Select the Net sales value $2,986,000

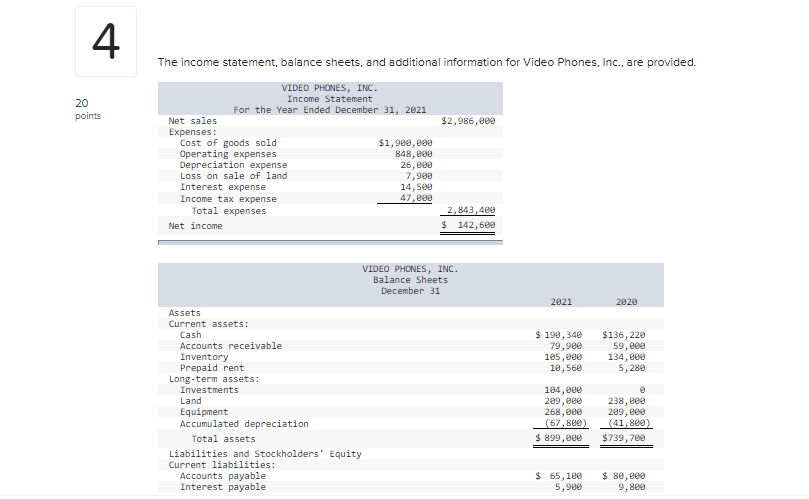click(468, 121)
